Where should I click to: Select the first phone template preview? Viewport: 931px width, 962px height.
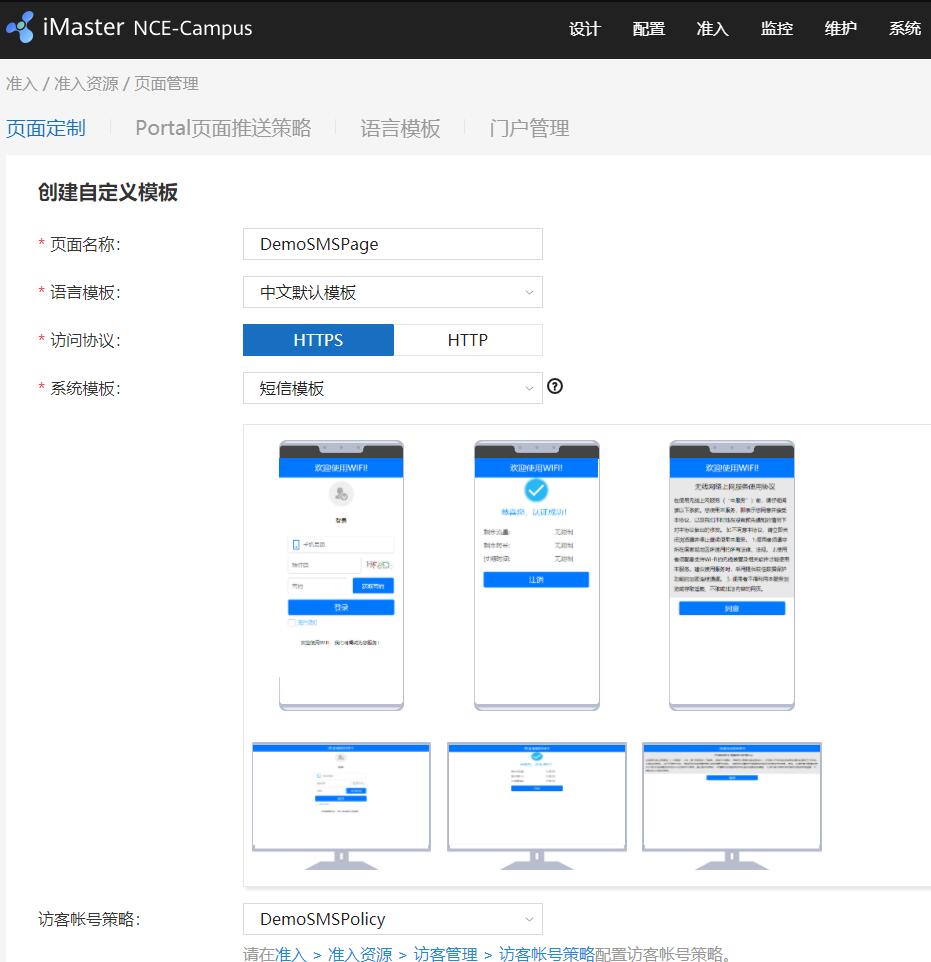point(341,575)
